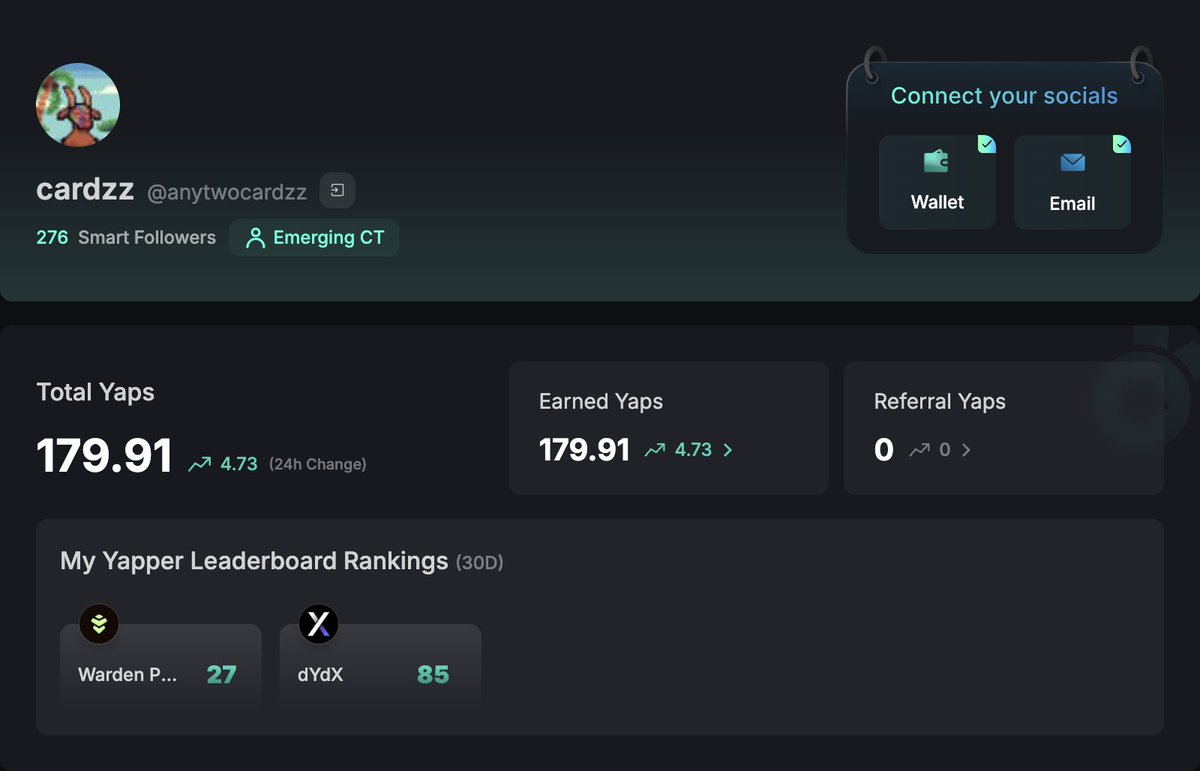This screenshot has height=771, width=1200.
Task: Click the trend arrow beside Total Yaps 4.73
Action: (200, 464)
